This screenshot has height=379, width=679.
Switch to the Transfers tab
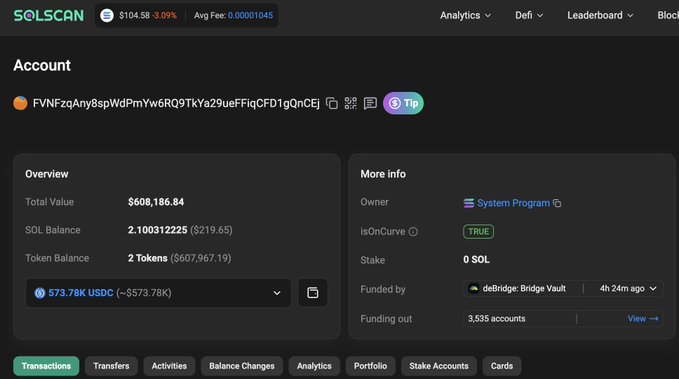coord(111,366)
